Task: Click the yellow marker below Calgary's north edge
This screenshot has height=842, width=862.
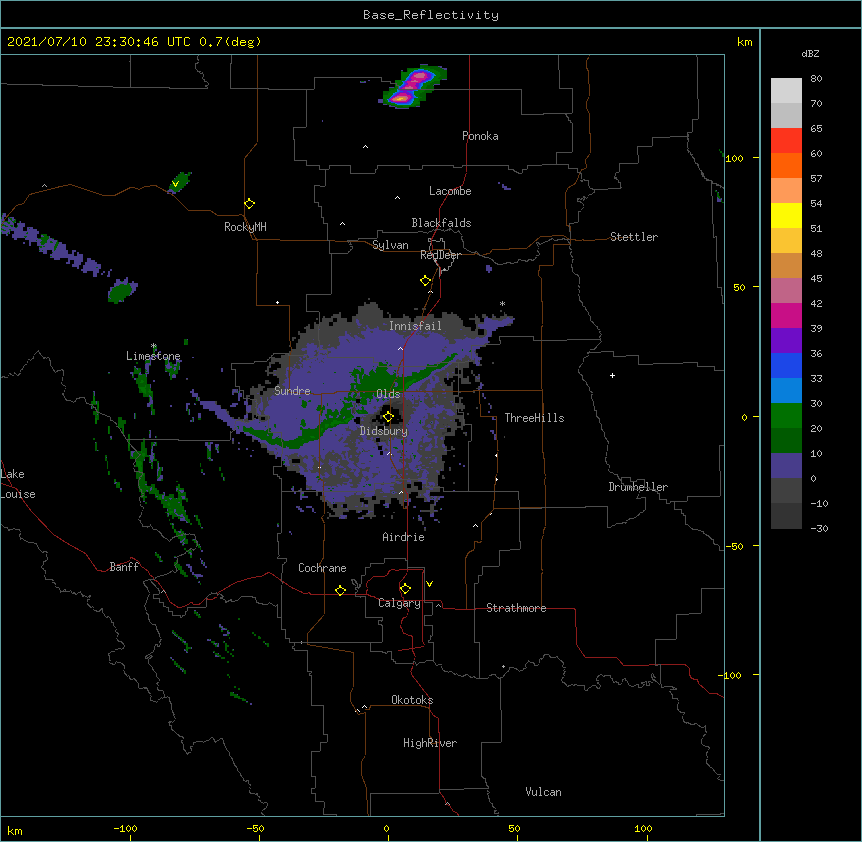Action: click(405, 589)
